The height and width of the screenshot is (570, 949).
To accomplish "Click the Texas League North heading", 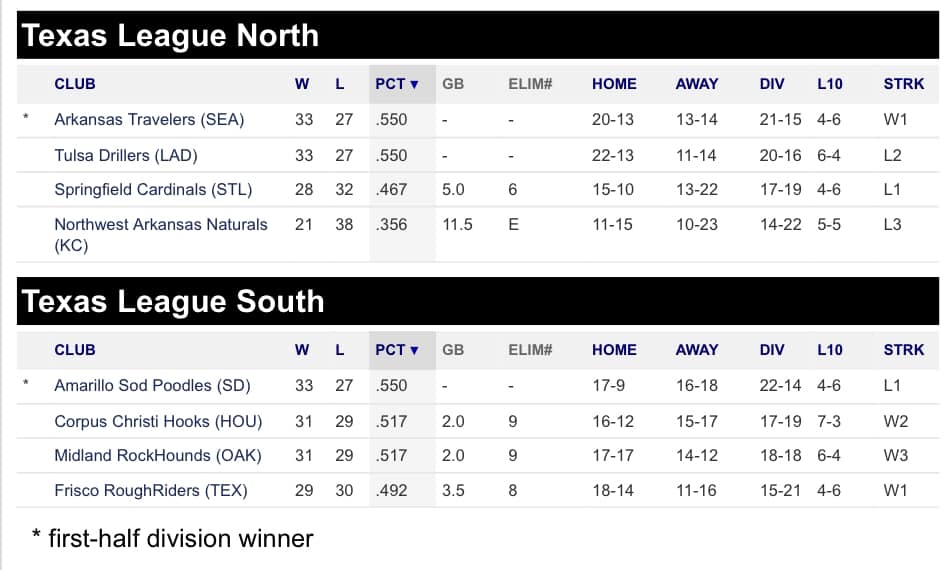I will pyautogui.click(x=170, y=36).
